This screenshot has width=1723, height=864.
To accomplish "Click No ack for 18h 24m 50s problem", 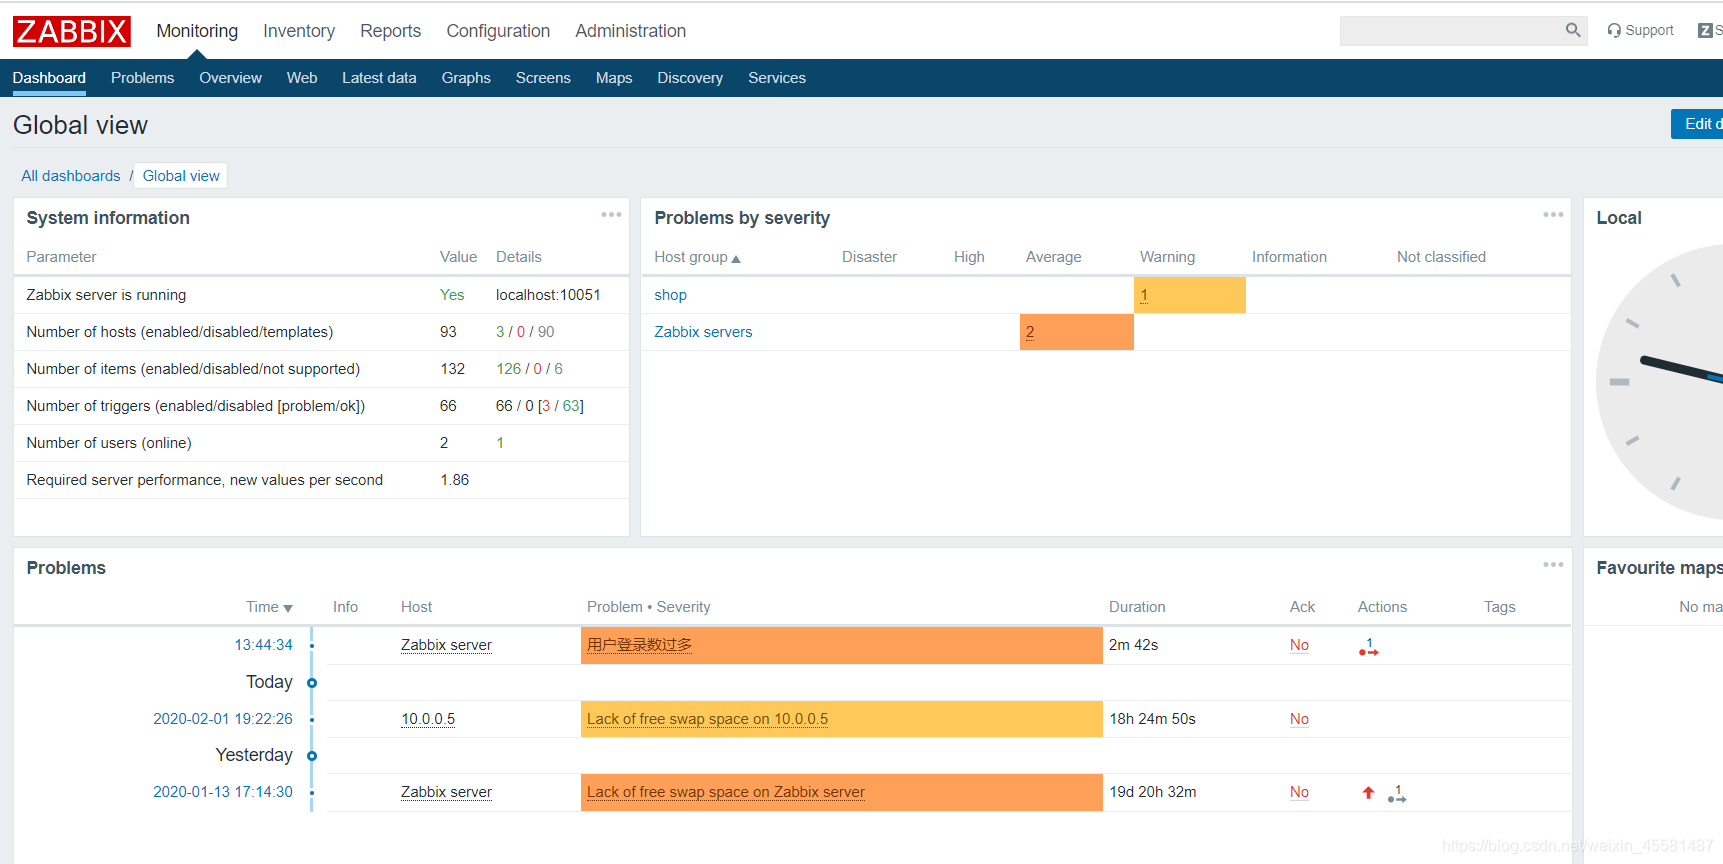I will point(1299,719).
